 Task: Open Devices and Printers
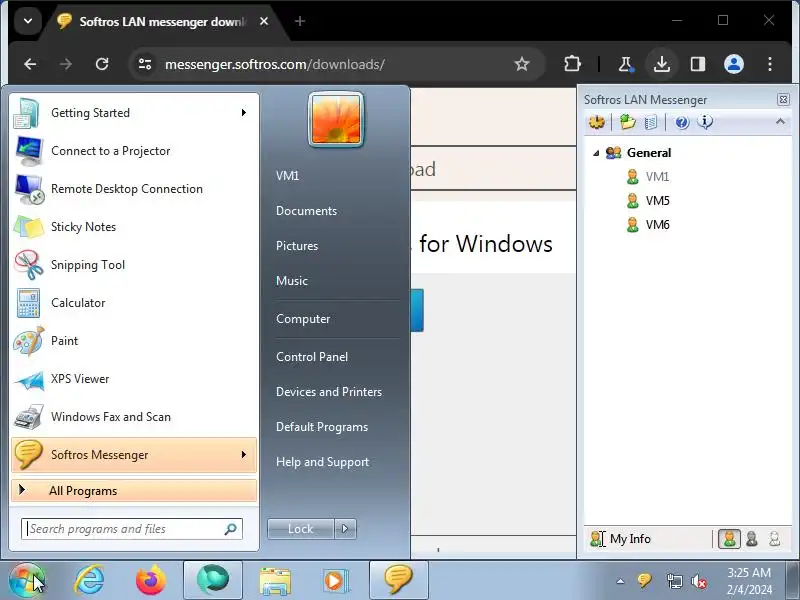pos(329,392)
